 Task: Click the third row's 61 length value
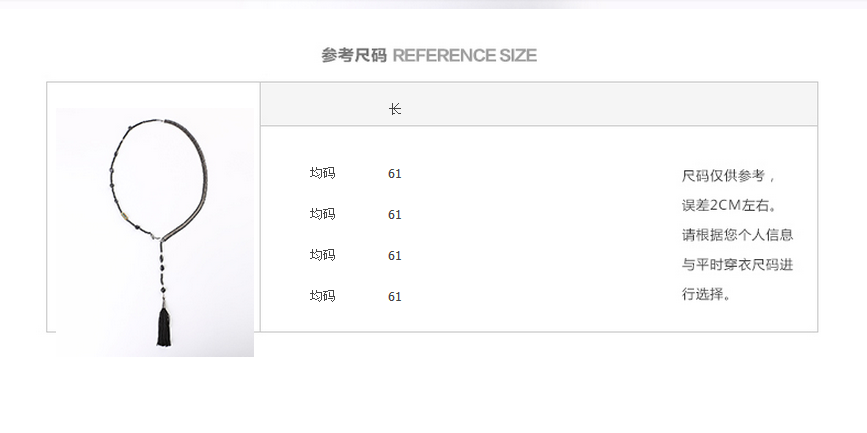394,255
